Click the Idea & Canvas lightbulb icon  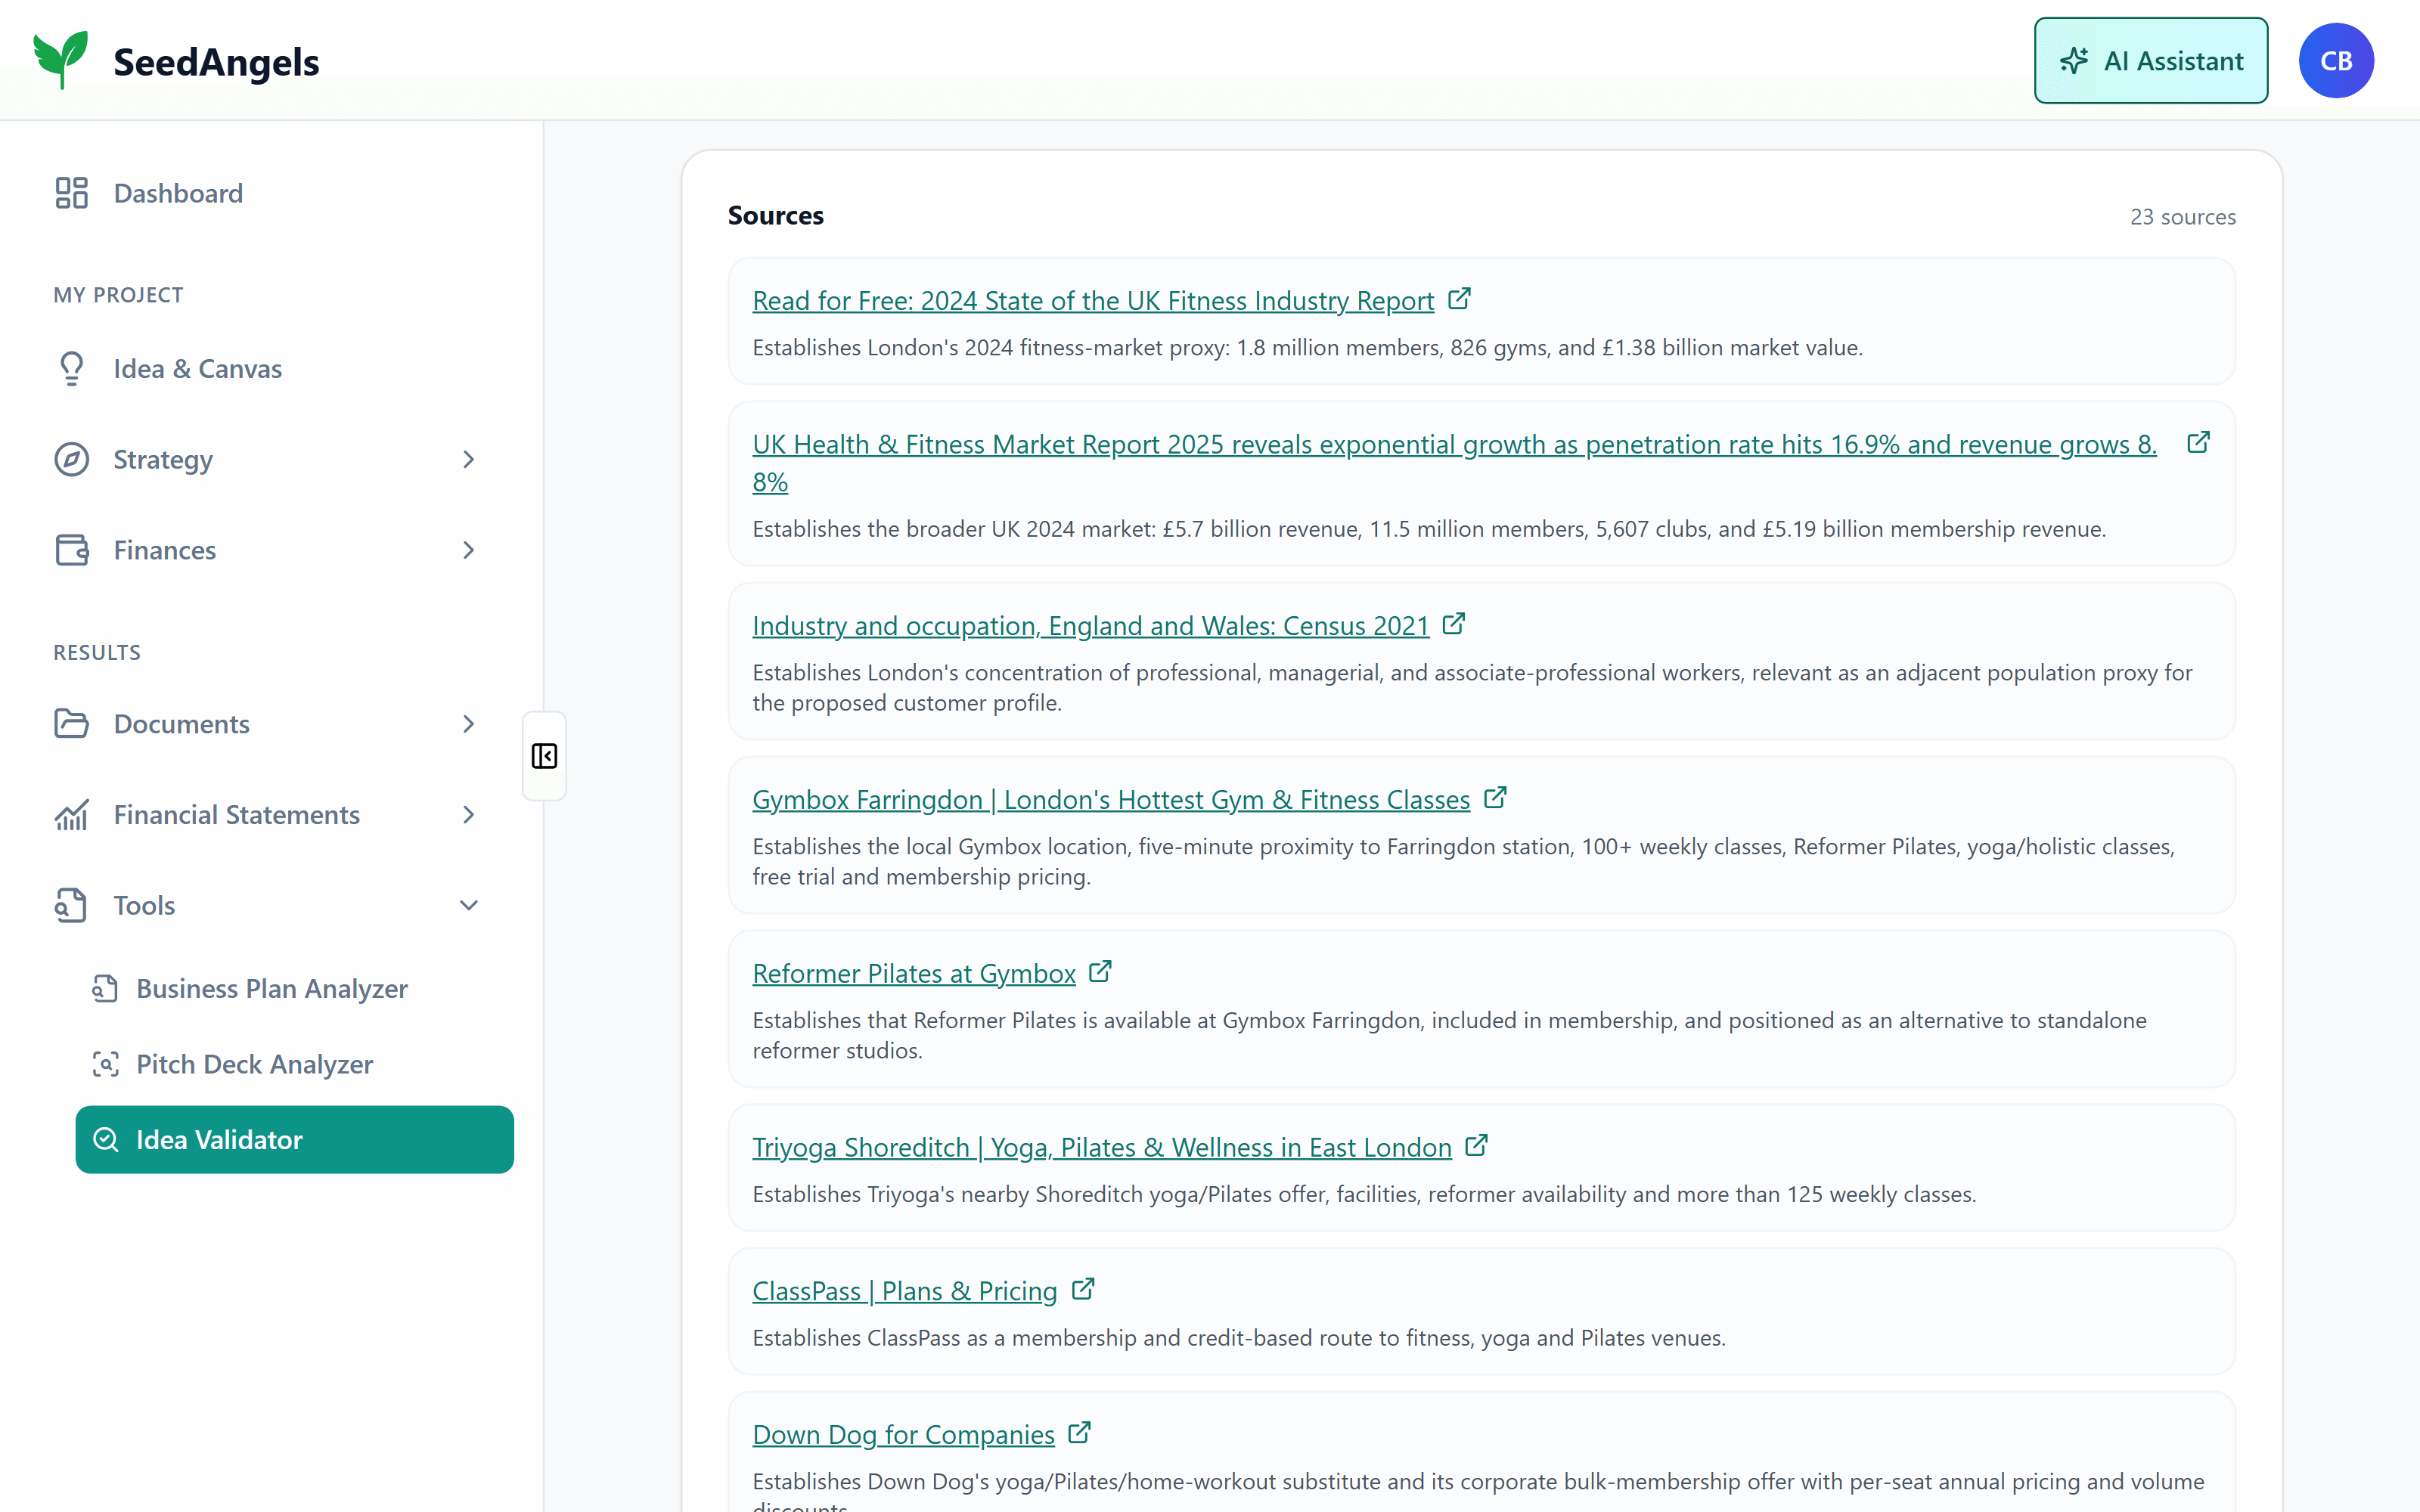click(x=71, y=368)
